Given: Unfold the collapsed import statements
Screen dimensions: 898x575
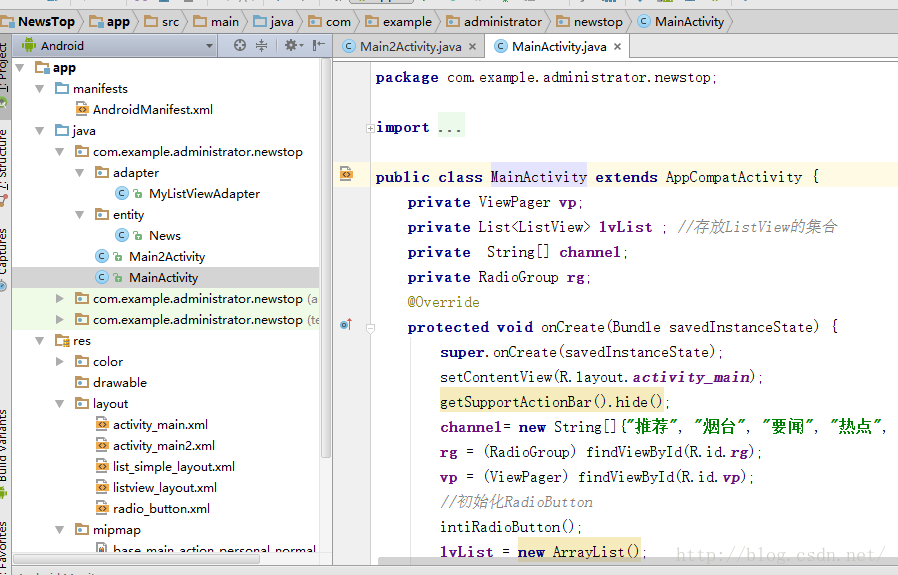Looking at the screenshot, I should point(369,128).
